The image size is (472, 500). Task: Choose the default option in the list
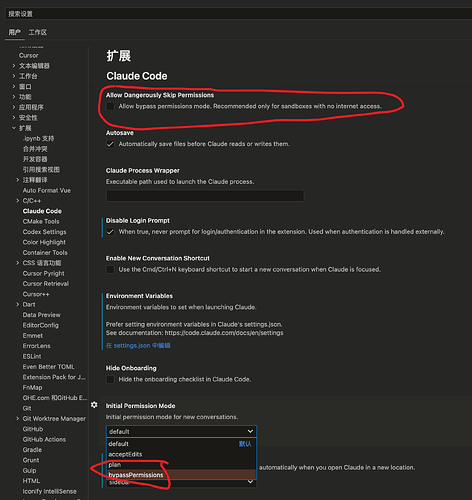click(181, 444)
